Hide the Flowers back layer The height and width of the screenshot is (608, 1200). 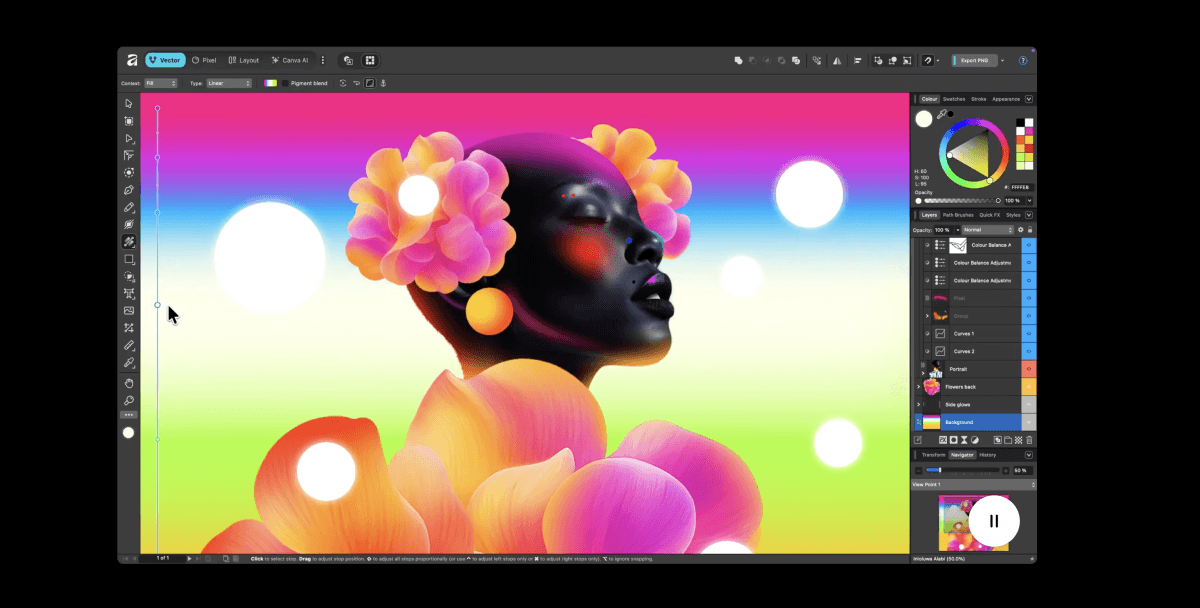[x=1028, y=387]
